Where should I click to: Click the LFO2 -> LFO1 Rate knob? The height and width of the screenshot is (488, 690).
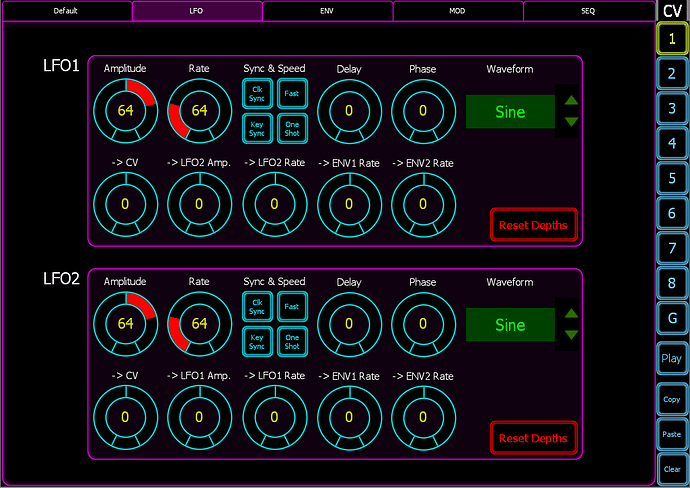(275, 418)
